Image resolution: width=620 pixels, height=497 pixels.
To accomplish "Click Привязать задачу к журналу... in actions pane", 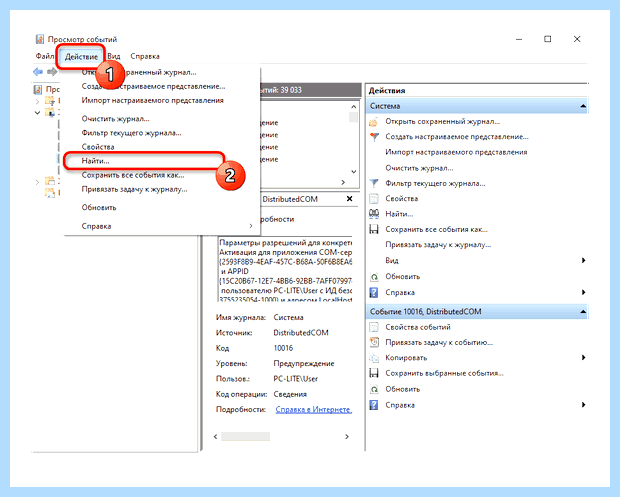I will click(438, 245).
